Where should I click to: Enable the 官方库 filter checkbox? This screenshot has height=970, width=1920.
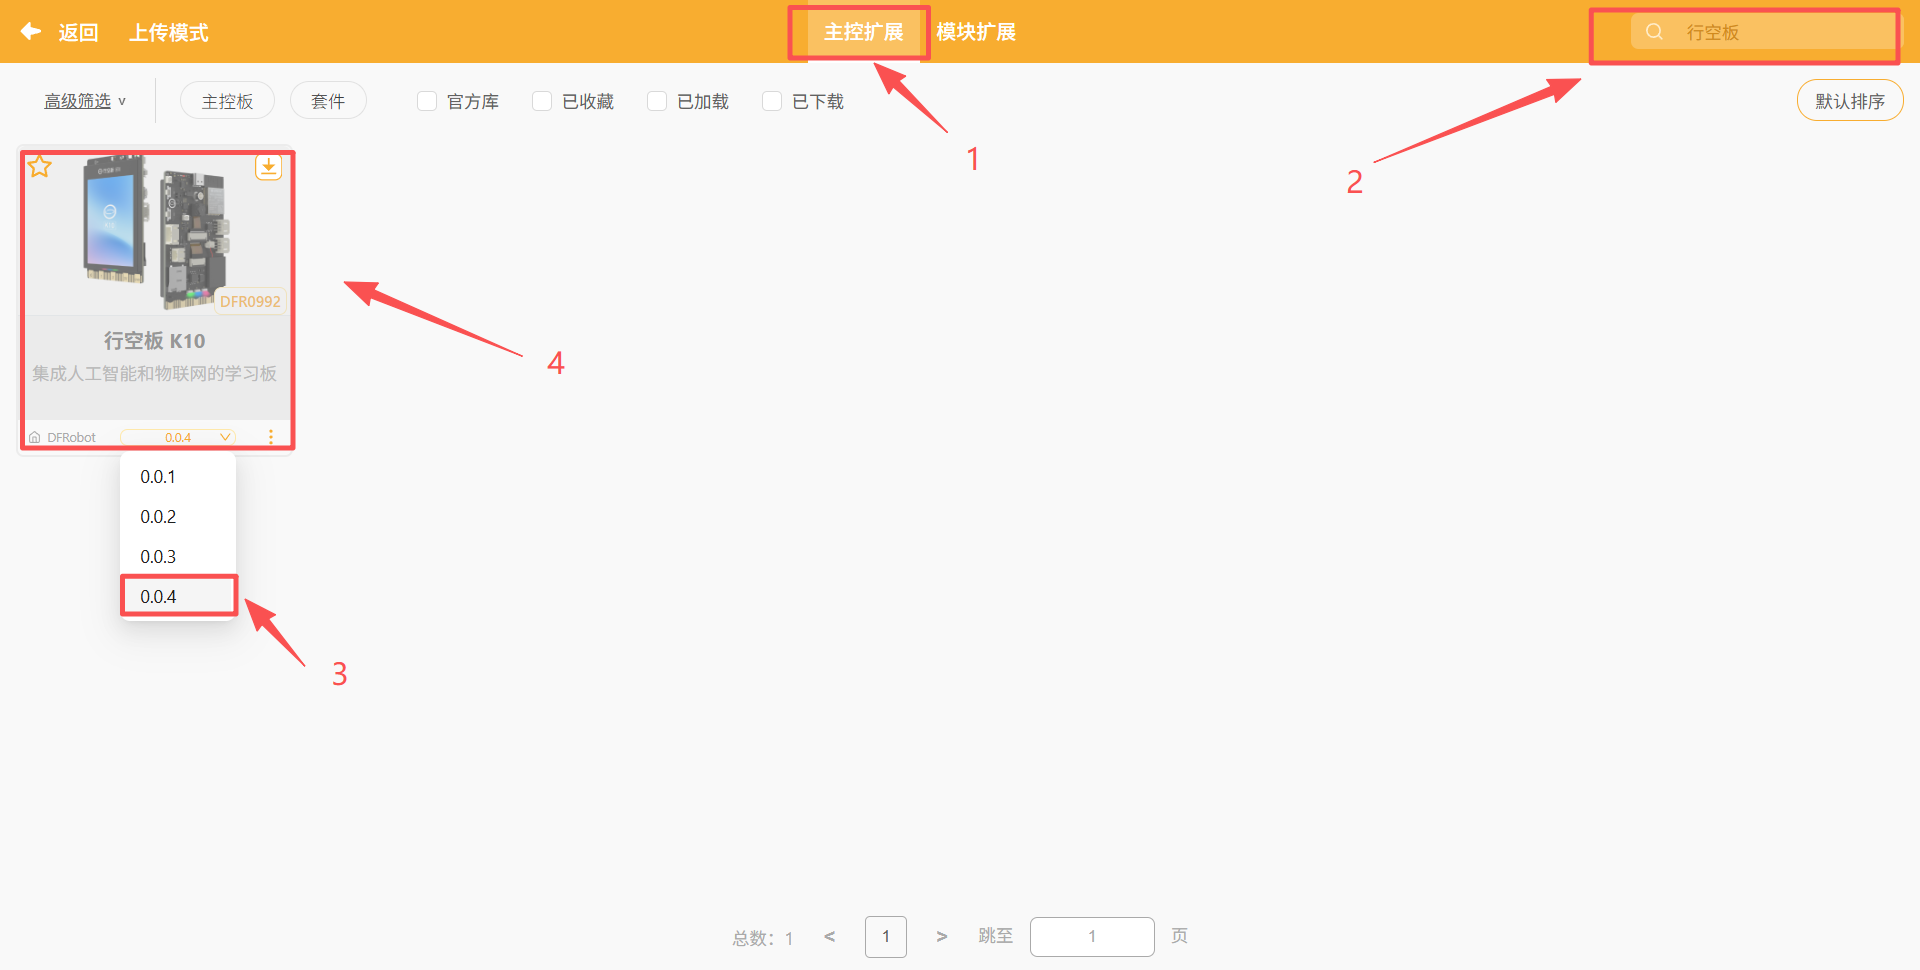tap(427, 100)
